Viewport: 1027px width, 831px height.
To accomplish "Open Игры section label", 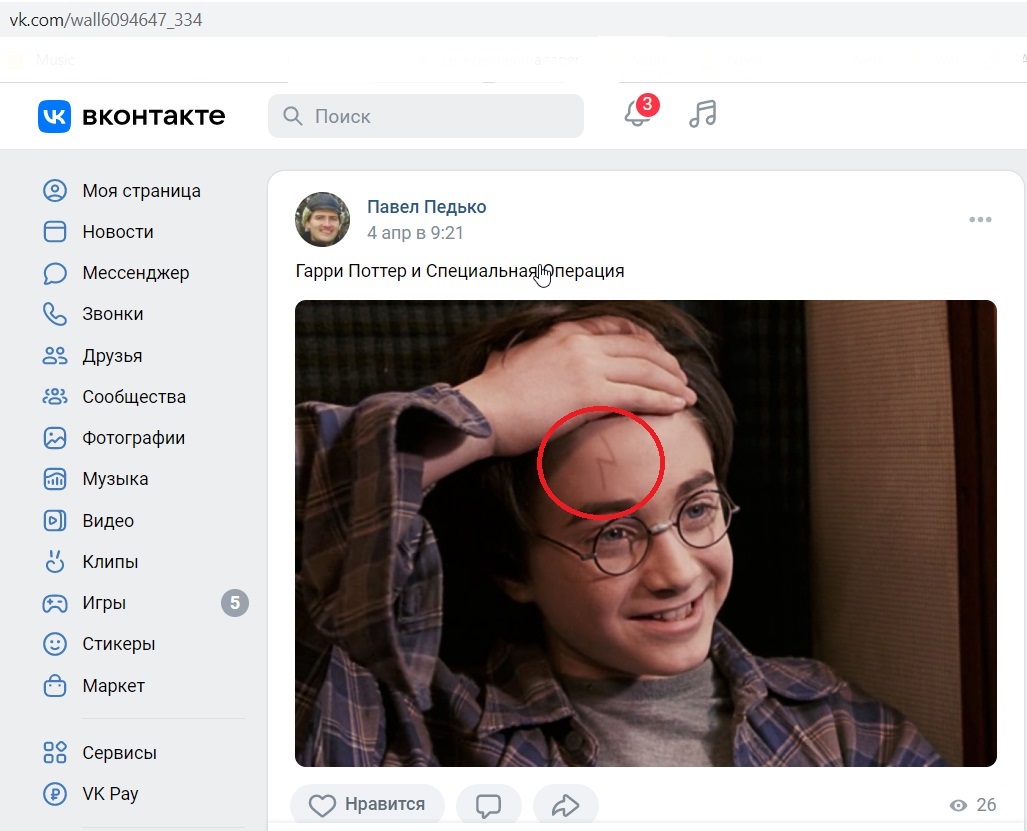I will point(104,603).
